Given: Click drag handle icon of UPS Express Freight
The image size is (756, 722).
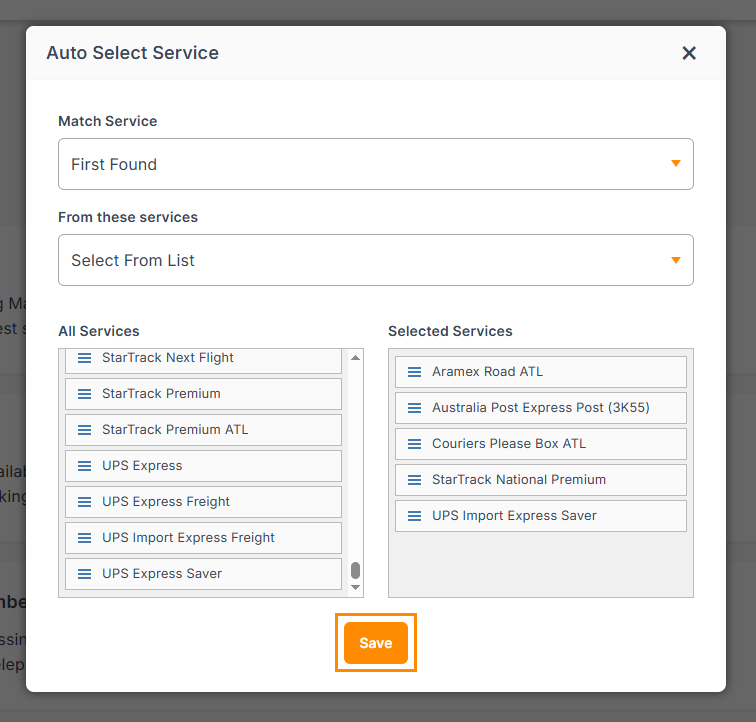Looking at the screenshot, I should [x=85, y=502].
